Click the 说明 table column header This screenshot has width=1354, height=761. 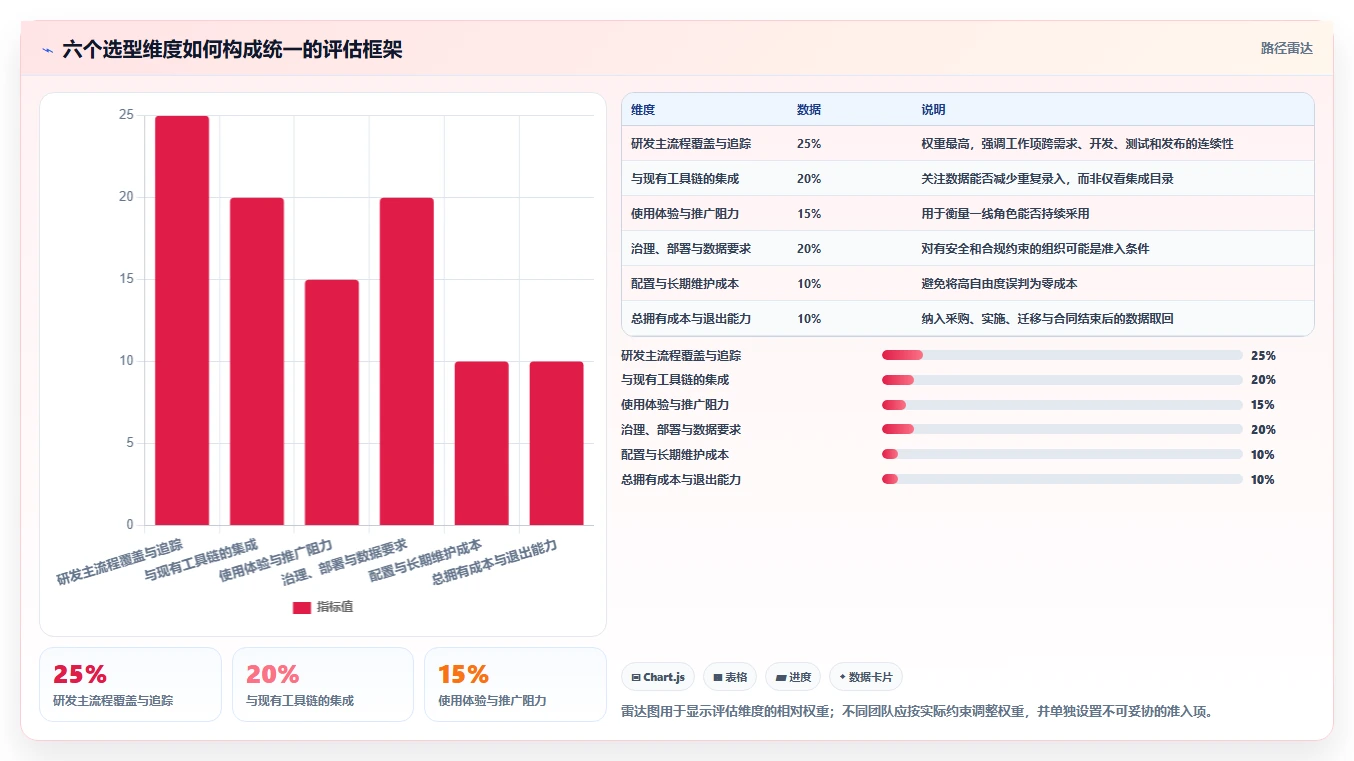(x=933, y=110)
